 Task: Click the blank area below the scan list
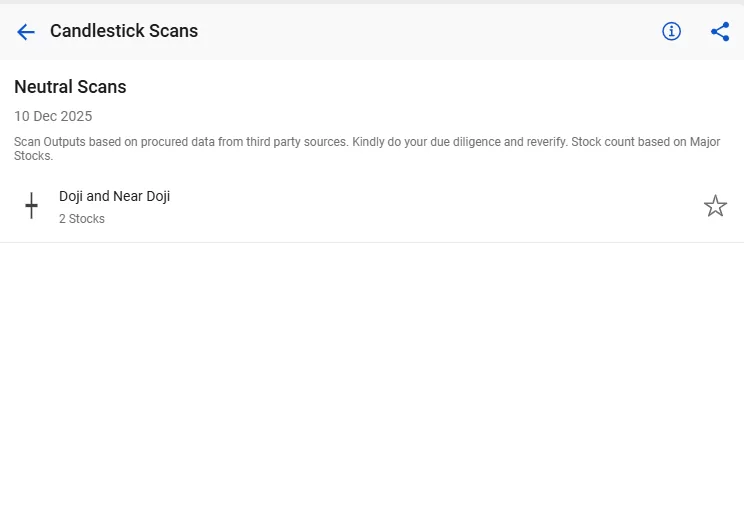(372, 380)
